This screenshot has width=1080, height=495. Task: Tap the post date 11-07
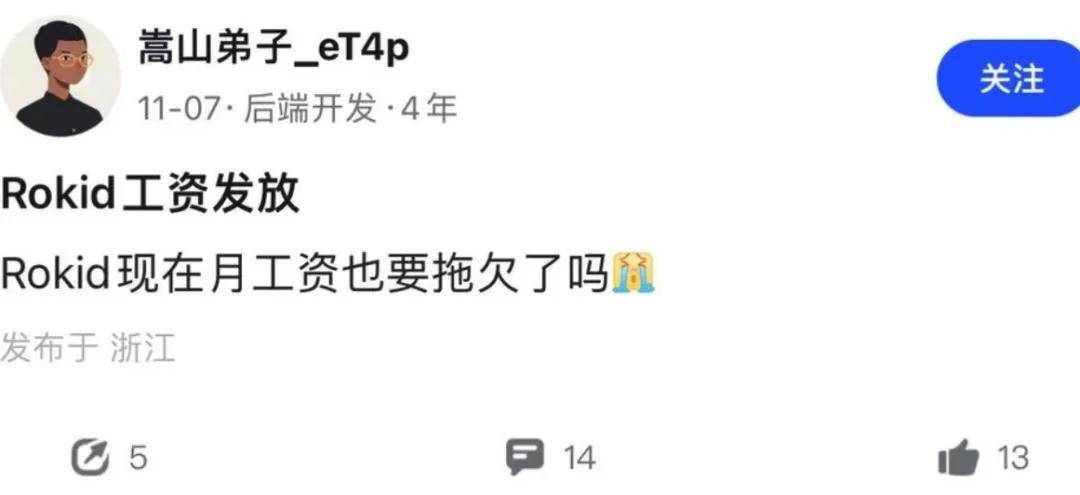tap(178, 109)
